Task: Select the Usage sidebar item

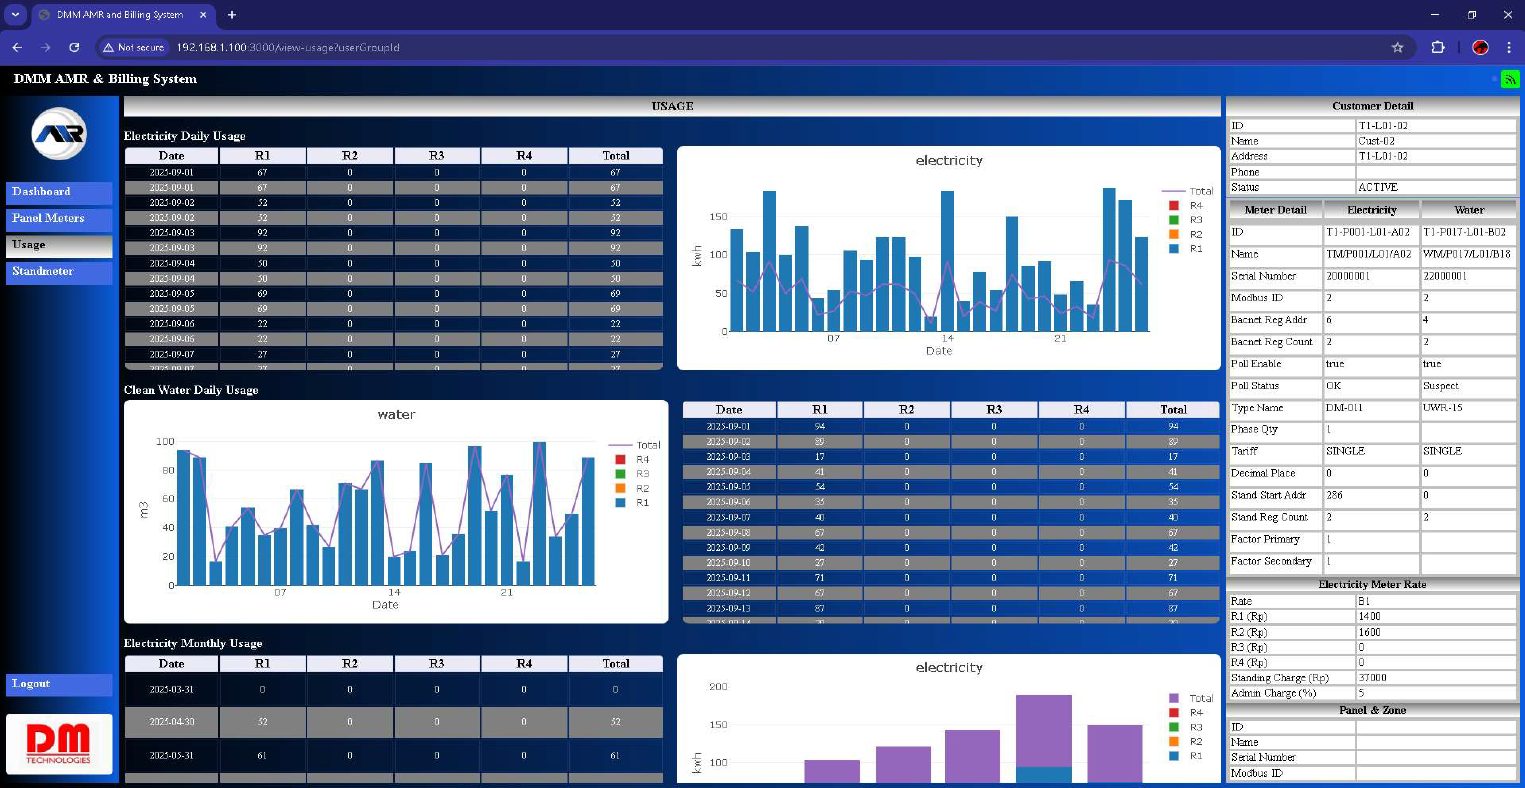Action: [x=59, y=245]
